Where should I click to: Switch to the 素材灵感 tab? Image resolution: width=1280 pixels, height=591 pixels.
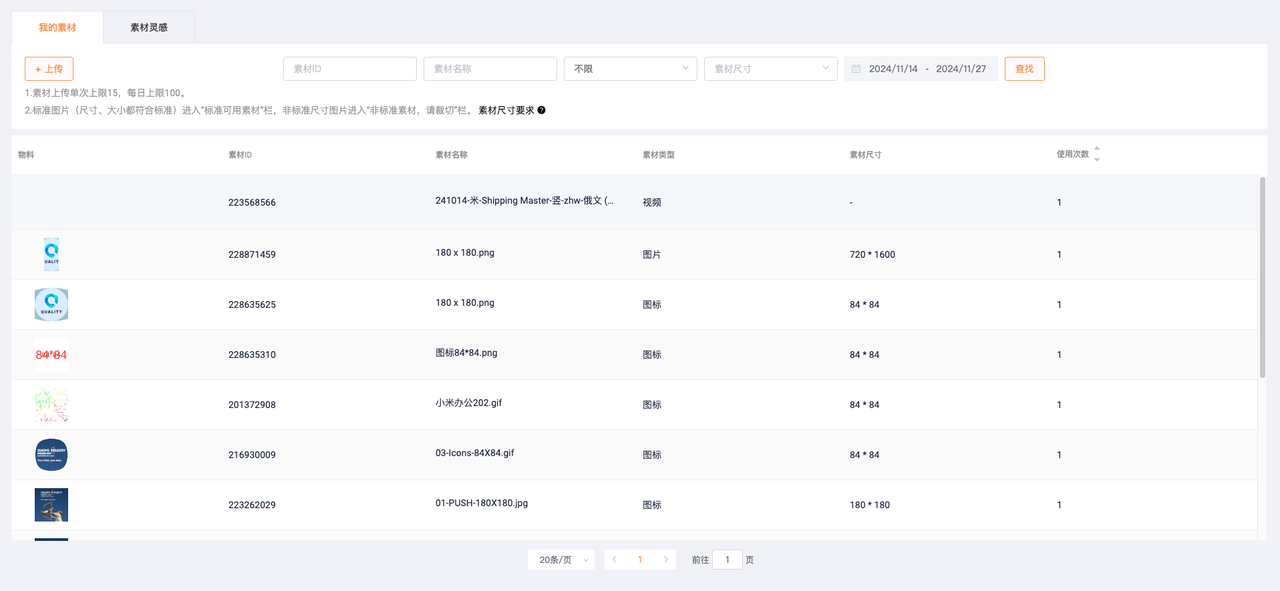click(149, 27)
